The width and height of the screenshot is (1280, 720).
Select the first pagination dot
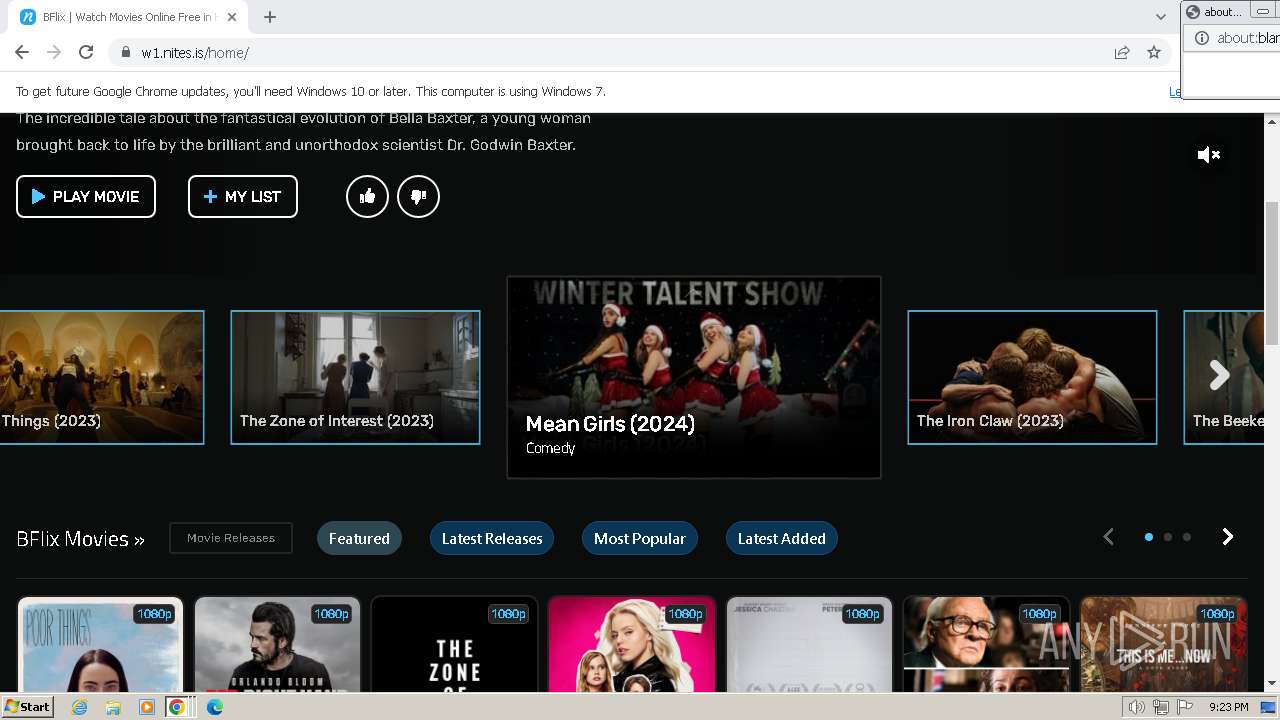coord(1149,537)
